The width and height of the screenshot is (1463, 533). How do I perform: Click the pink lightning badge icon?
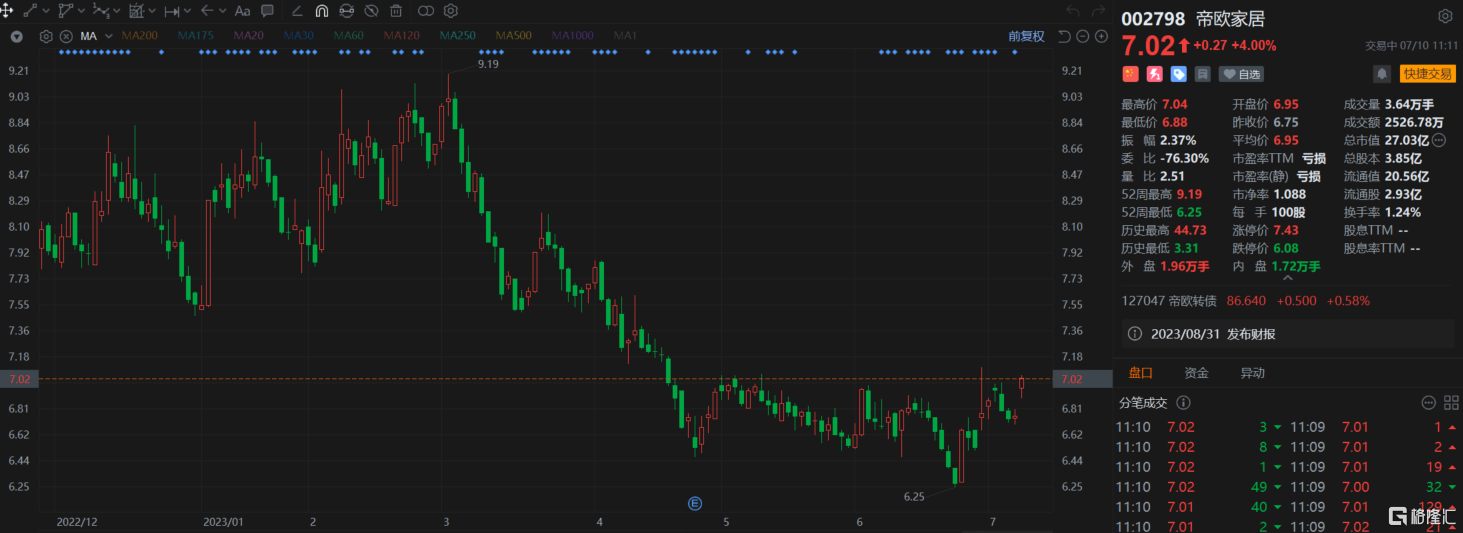coord(1154,74)
